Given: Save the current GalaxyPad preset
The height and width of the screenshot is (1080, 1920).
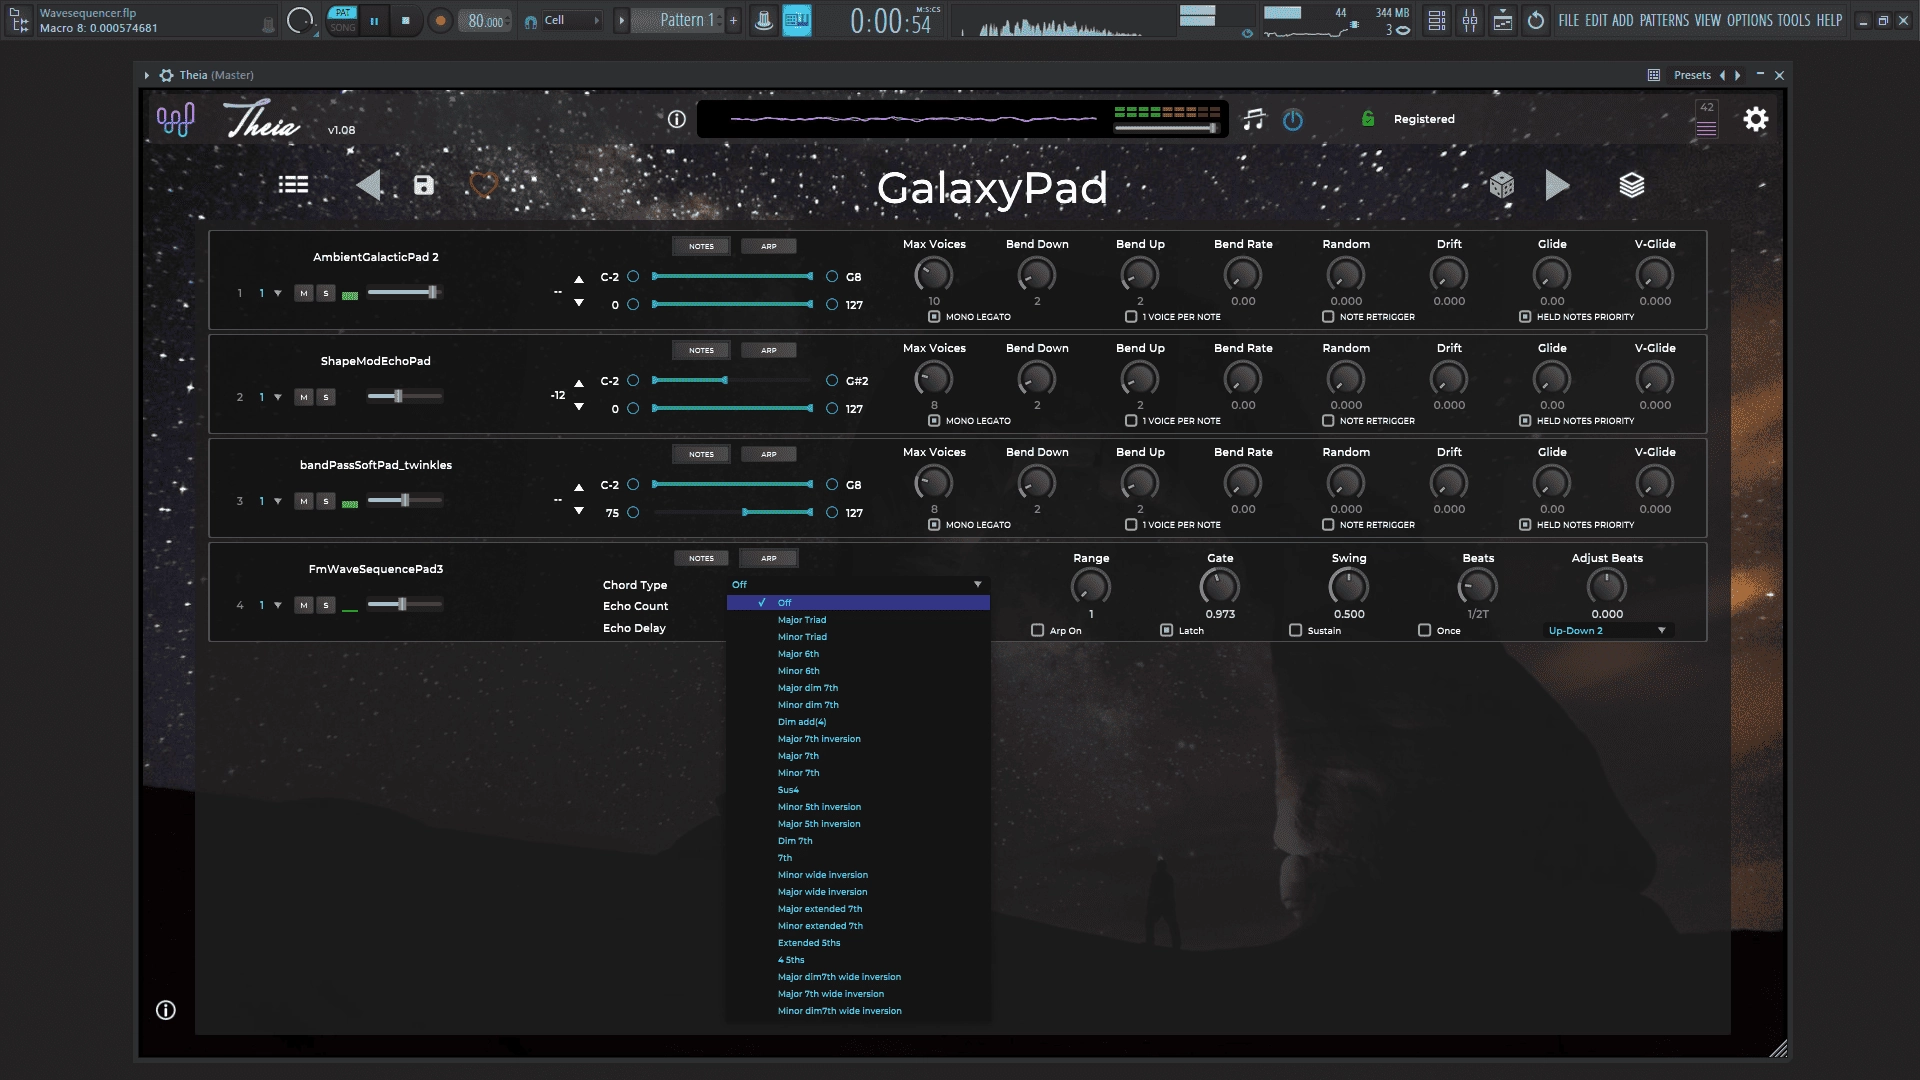Looking at the screenshot, I should [x=424, y=185].
